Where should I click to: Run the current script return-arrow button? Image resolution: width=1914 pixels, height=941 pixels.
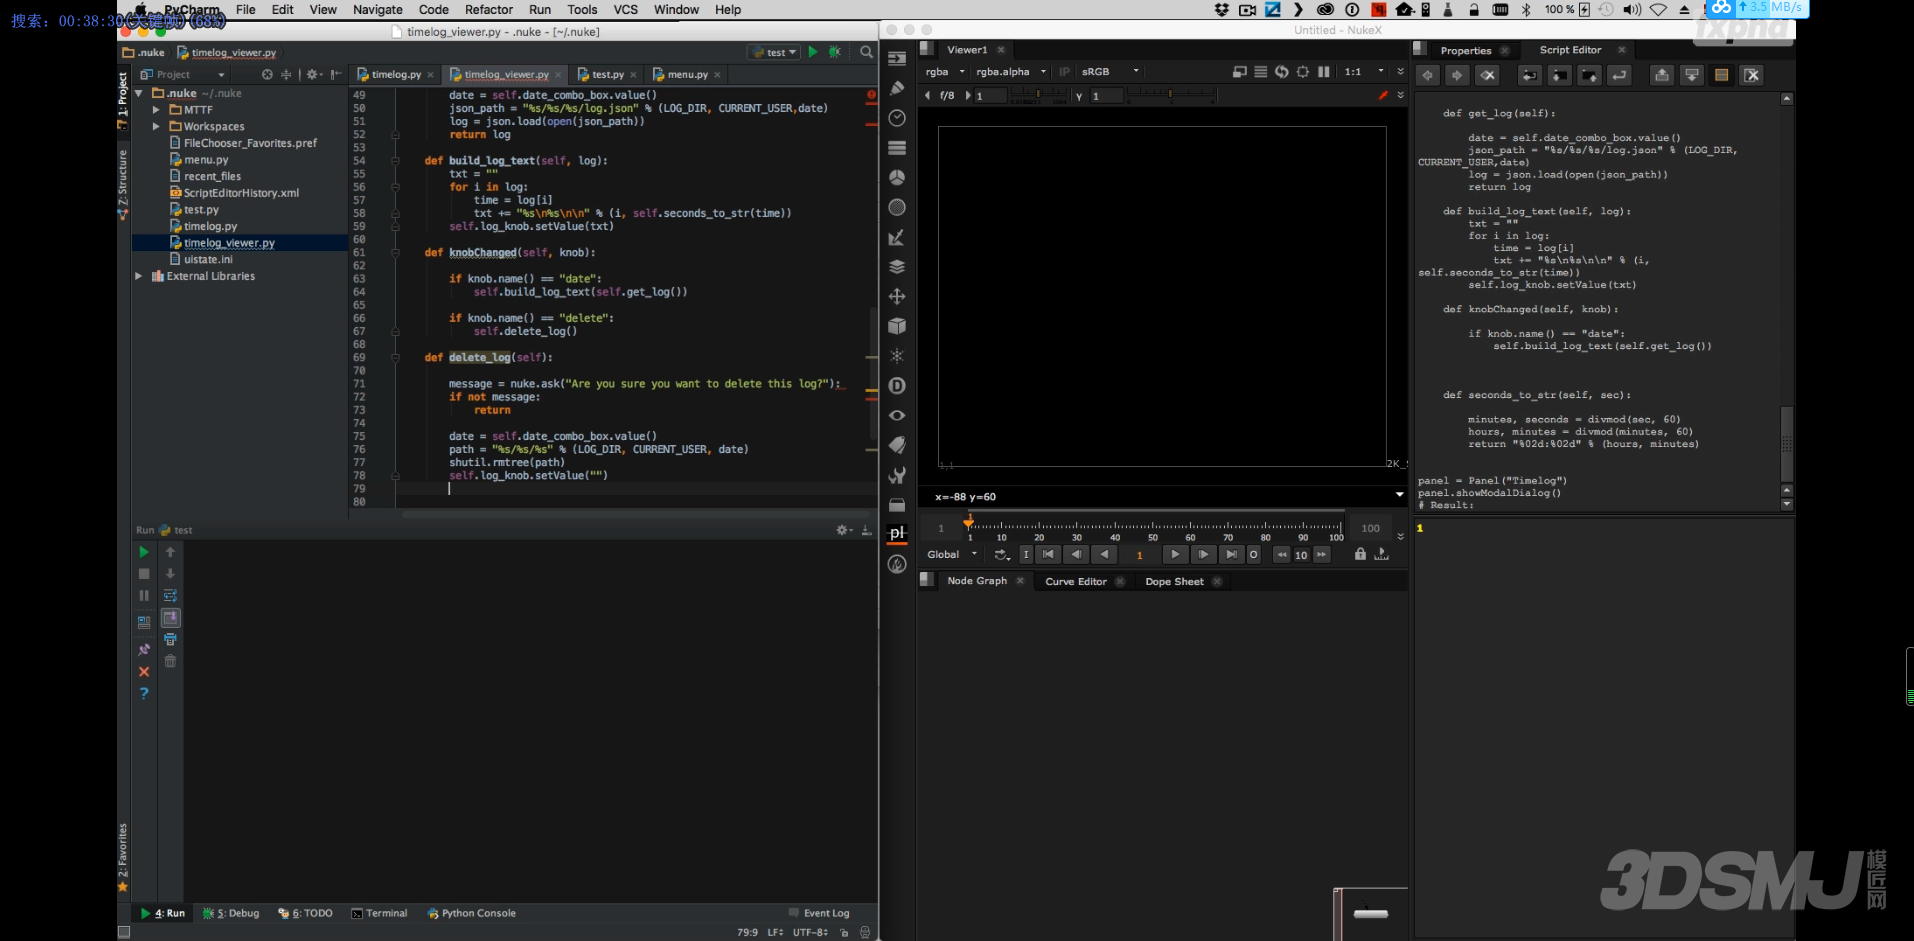click(x=1620, y=75)
